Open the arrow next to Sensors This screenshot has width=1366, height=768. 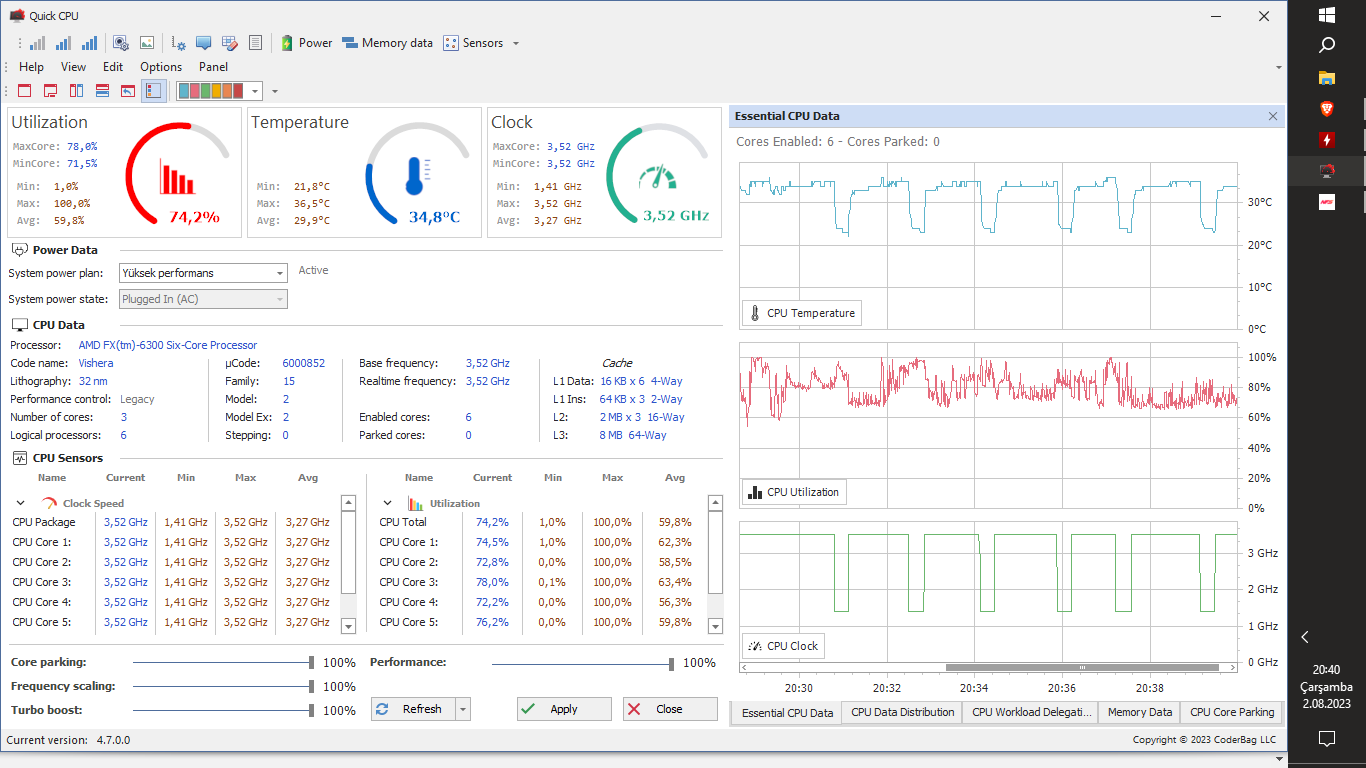point(516,43)
